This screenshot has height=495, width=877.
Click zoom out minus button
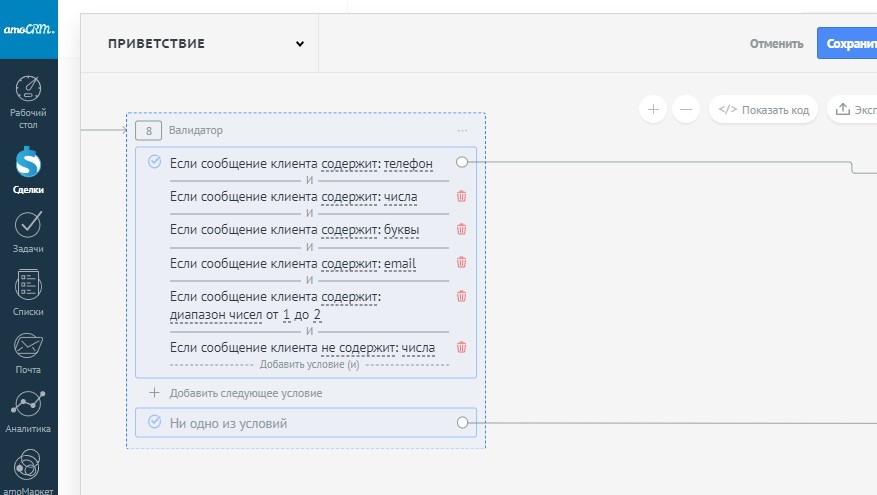pos(685,109)
